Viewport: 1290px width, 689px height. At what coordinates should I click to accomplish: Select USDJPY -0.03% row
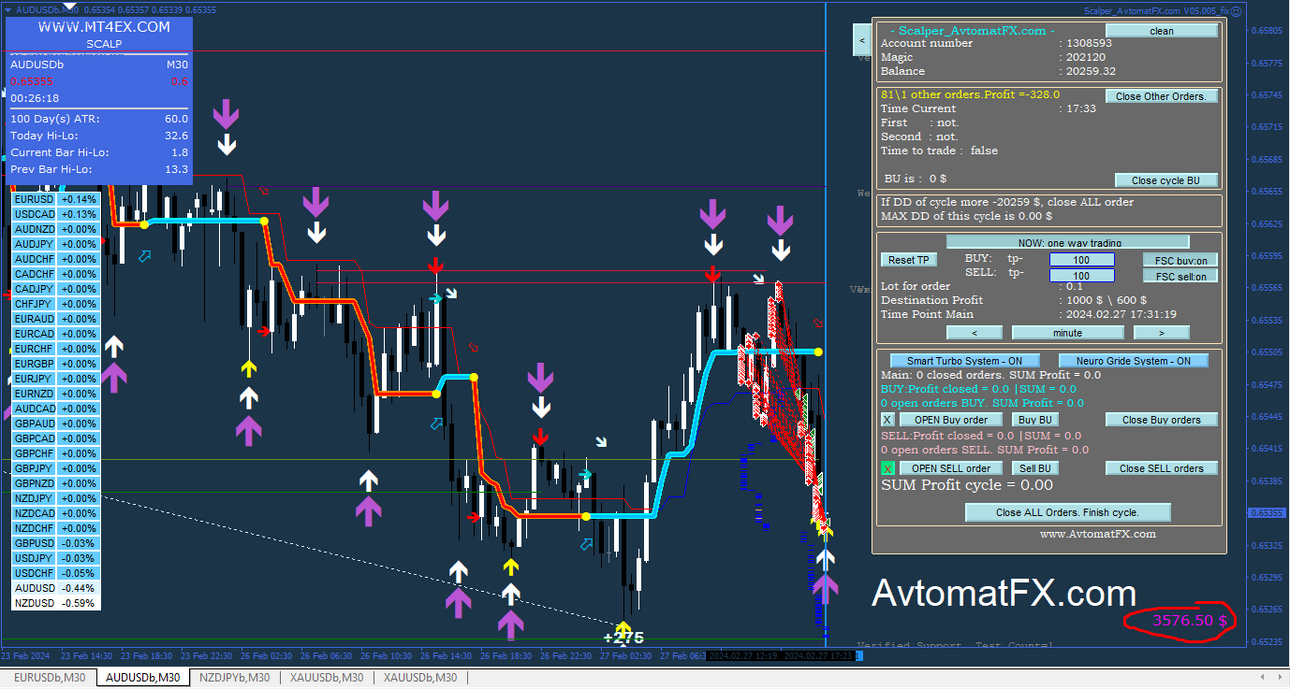click(55, 559)
